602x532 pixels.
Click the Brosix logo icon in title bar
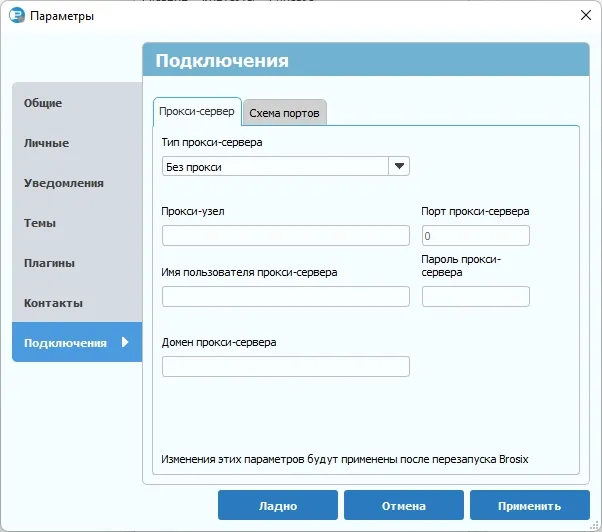pos(17,15)
